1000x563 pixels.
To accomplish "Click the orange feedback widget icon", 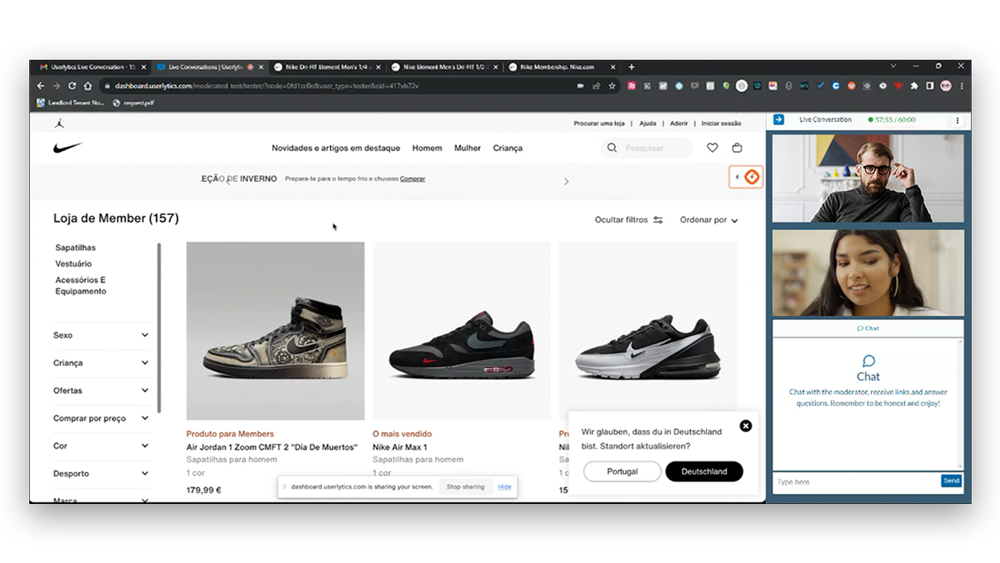I will pos(752,177).
